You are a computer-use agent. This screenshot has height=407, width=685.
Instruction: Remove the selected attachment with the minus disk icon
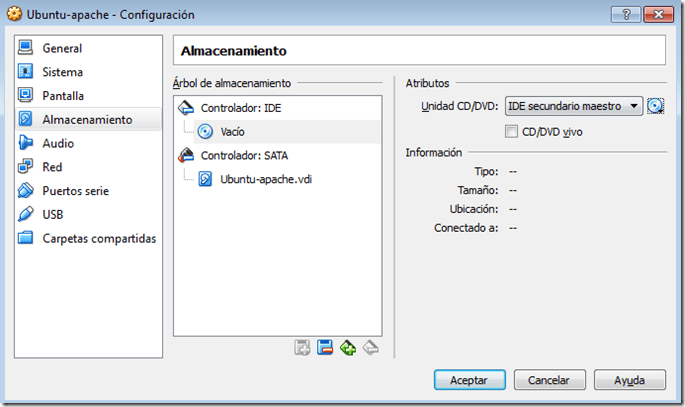pyautogui.click(x=325, y=347)
